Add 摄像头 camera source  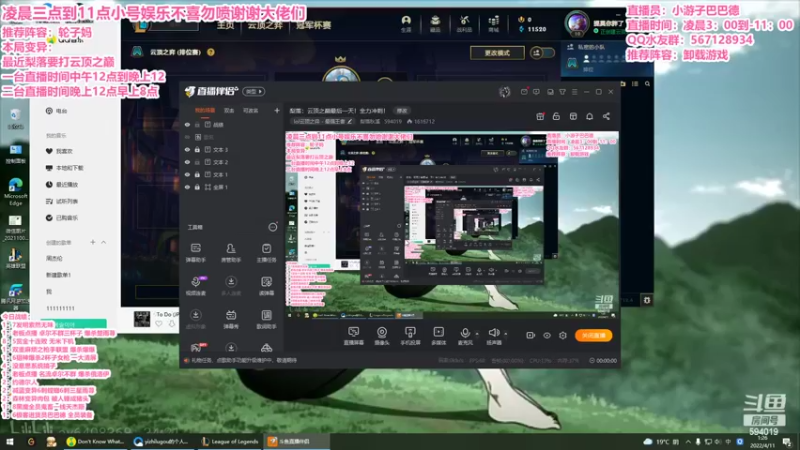coord(382,336)
